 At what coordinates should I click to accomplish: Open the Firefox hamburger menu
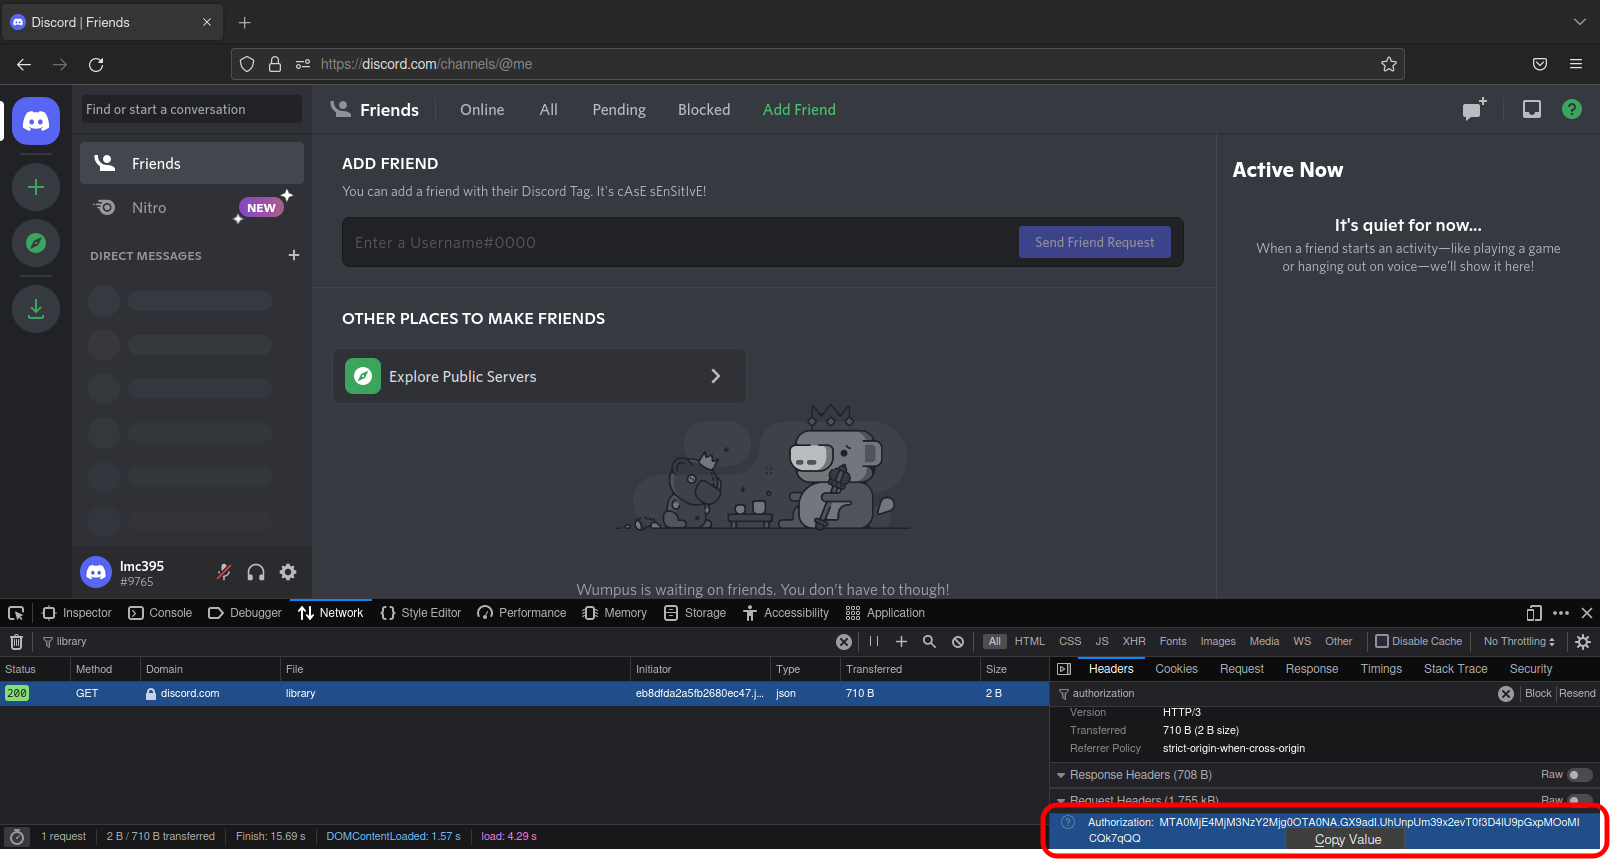pos(1576,64)
